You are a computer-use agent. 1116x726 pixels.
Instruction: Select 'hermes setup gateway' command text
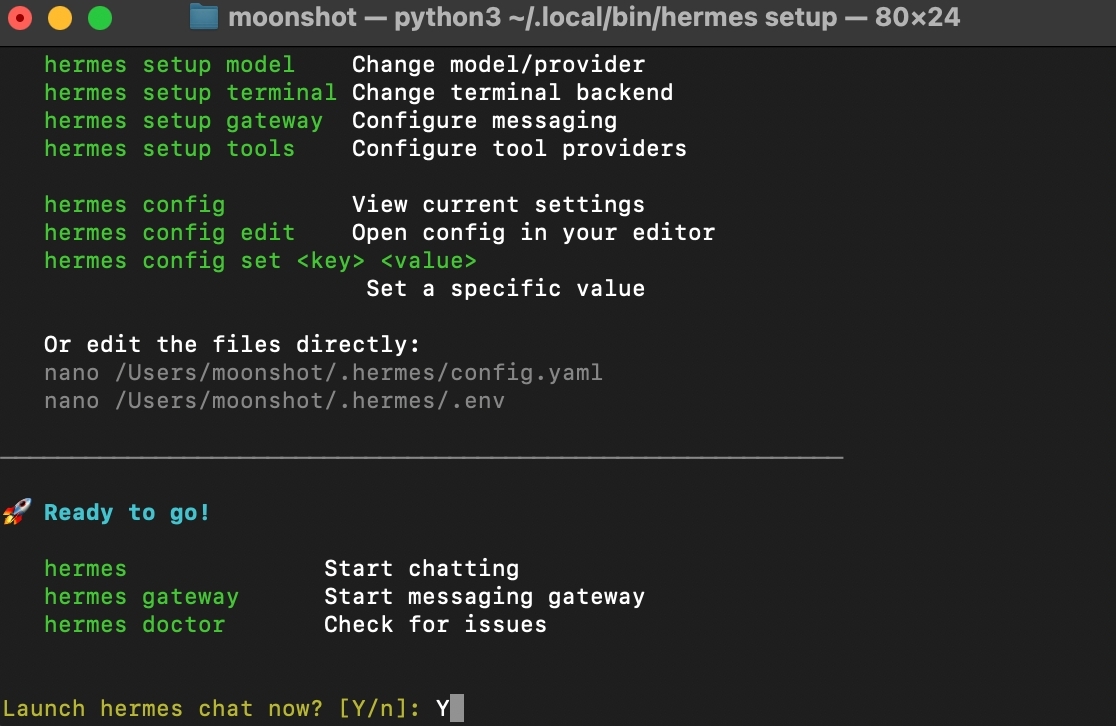point(183,121)
